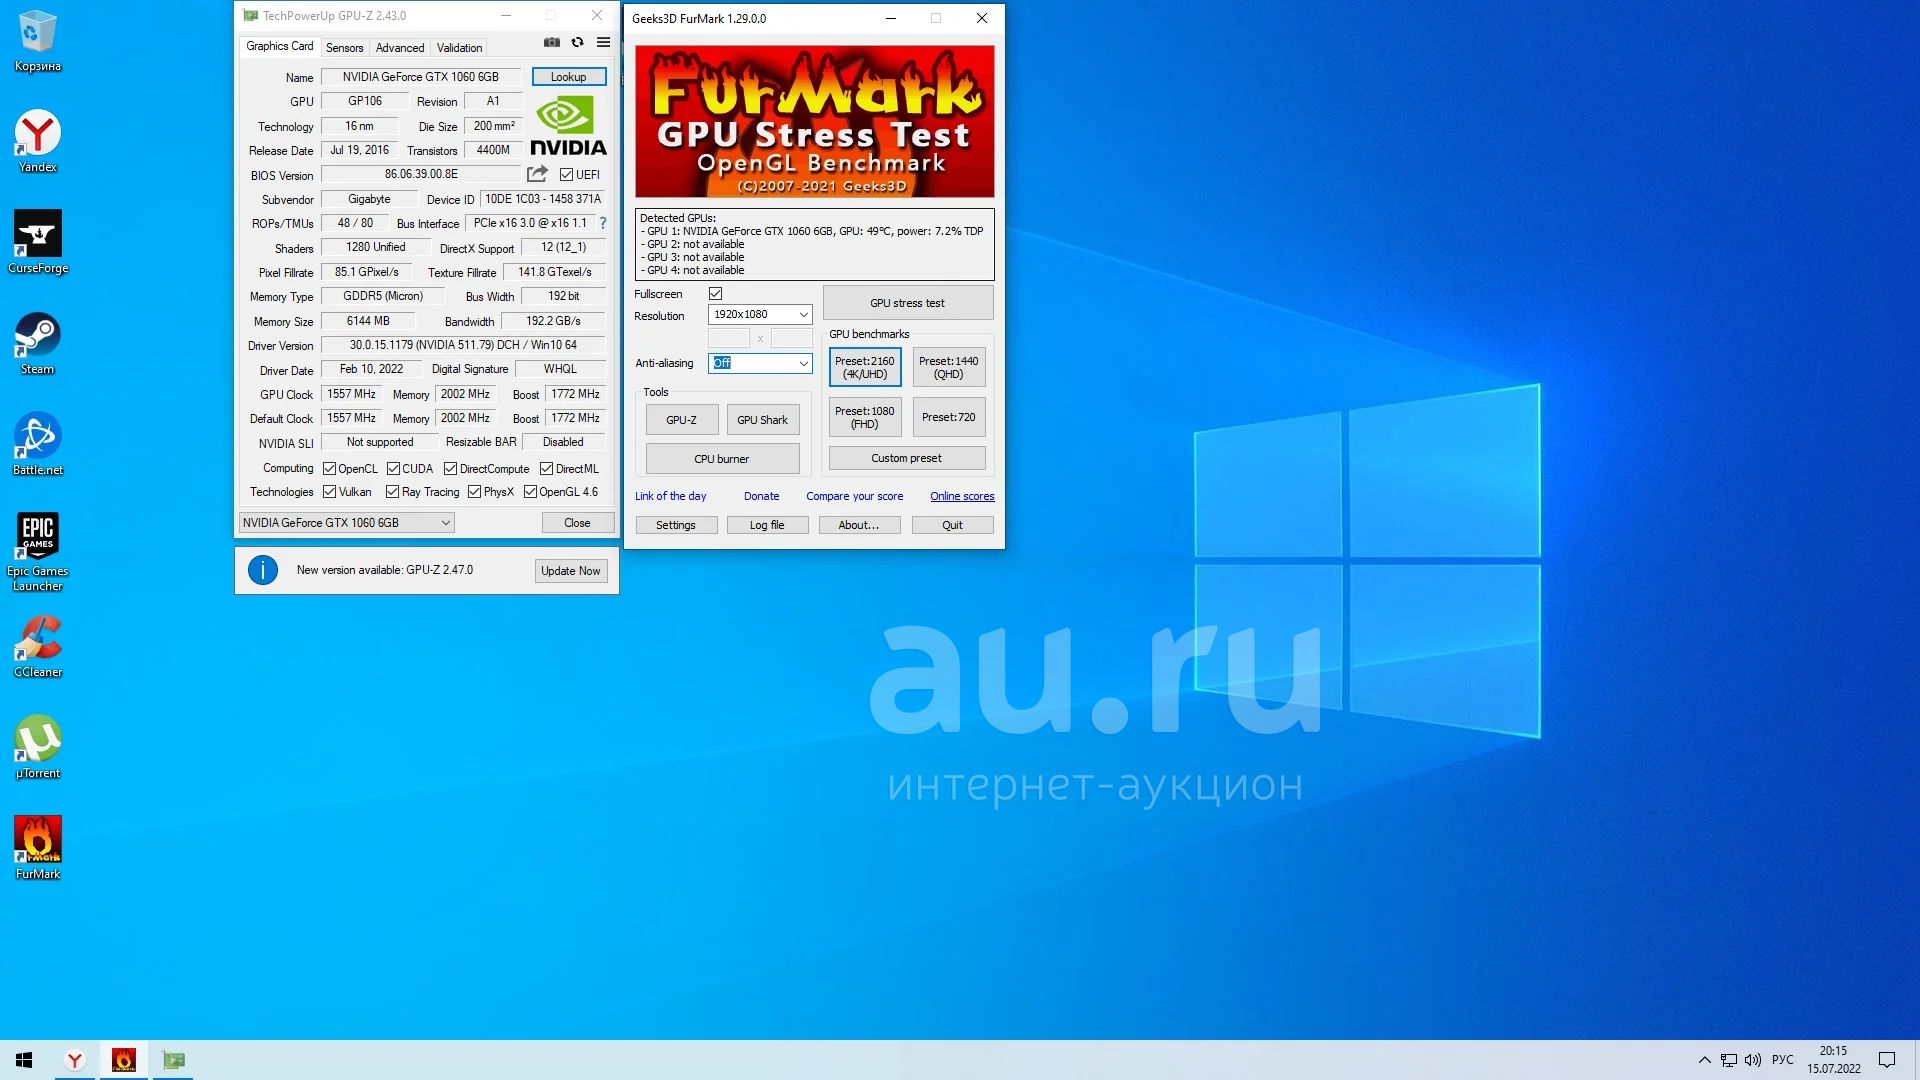Open the Yandex browser desktop icon
The width and height of the screenshot is (1920, 1080).
click(x=38, y=141)
